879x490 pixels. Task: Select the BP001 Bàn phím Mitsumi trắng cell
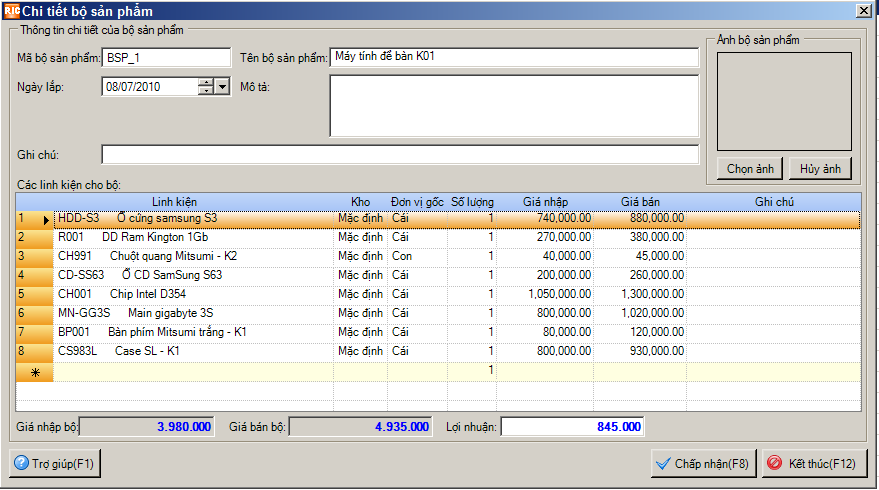click(x=194, y=332)
